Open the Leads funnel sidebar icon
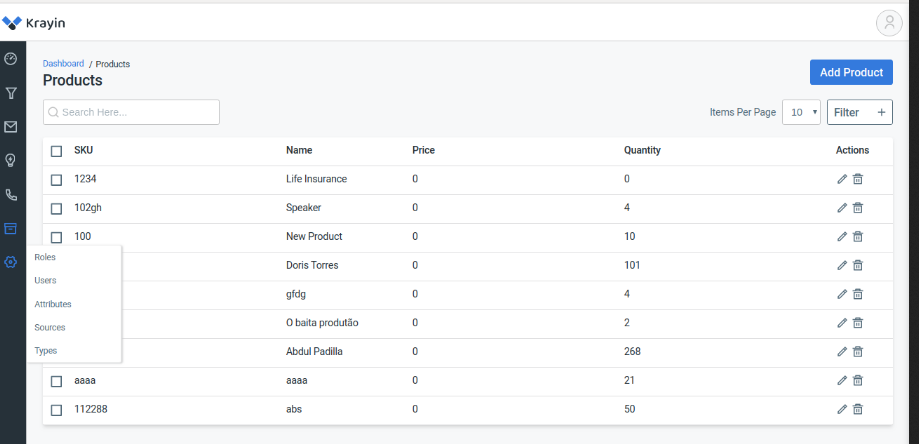 (11, 93)
